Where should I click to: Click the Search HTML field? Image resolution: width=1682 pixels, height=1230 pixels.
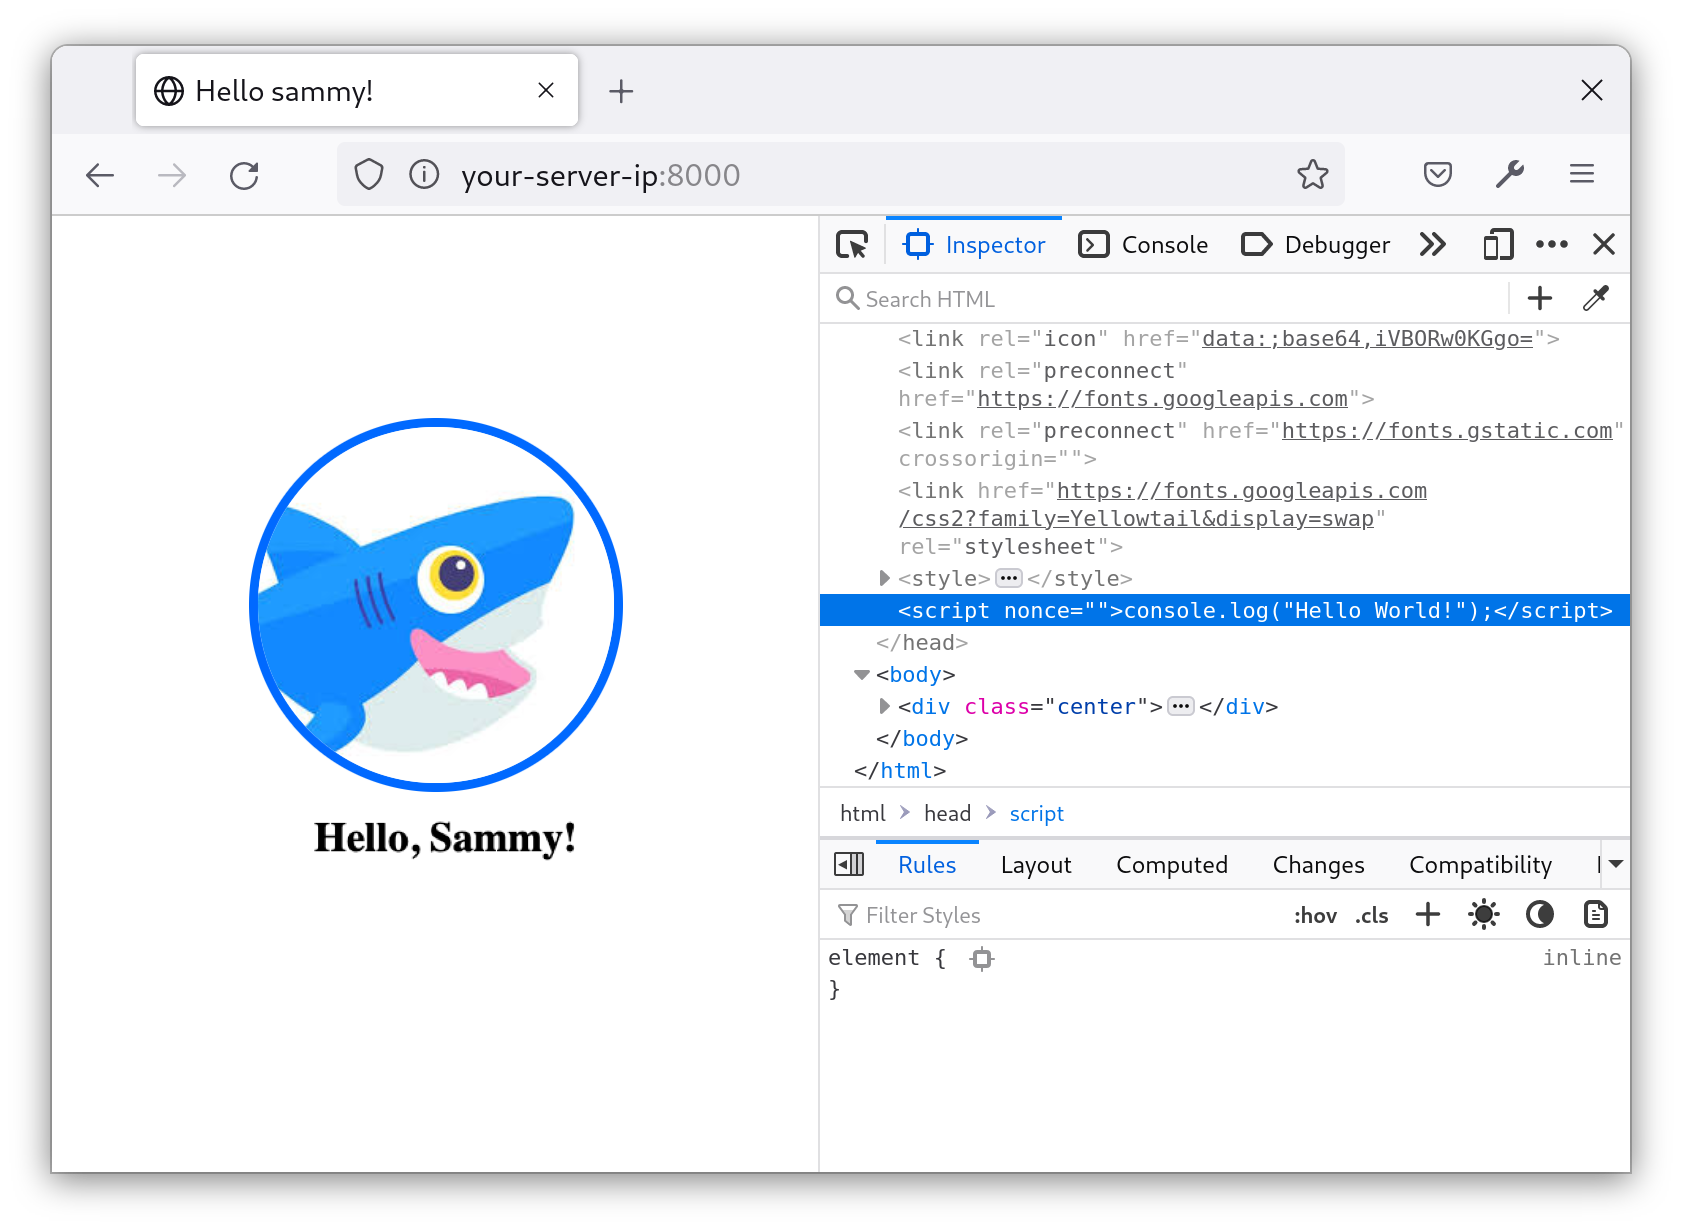(1165, 299)
